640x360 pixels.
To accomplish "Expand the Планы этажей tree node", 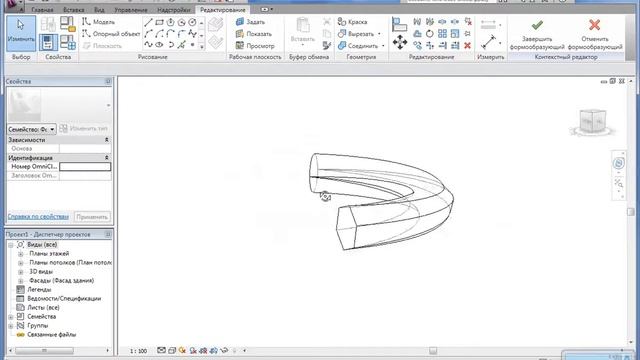I will point(20,254).
